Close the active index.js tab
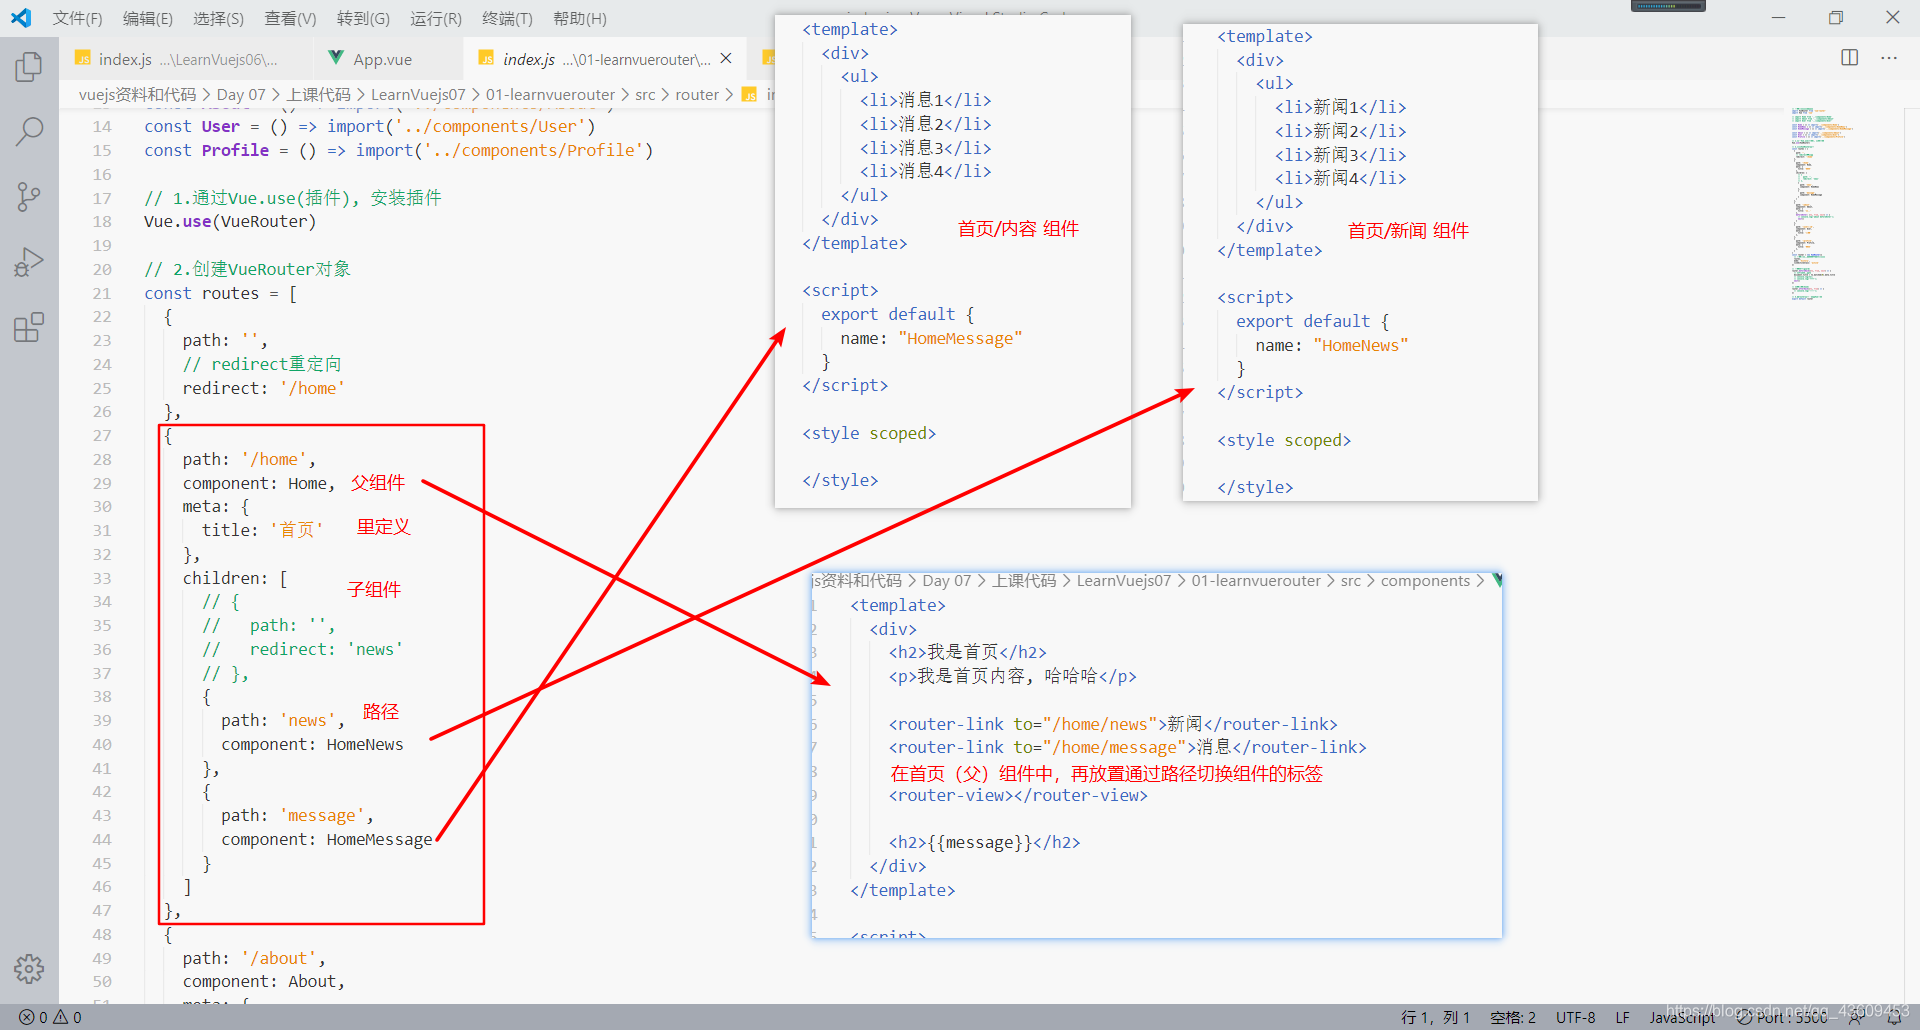Image resolution: width=1920 pixels, height=1030 pixels. (726, 59)
